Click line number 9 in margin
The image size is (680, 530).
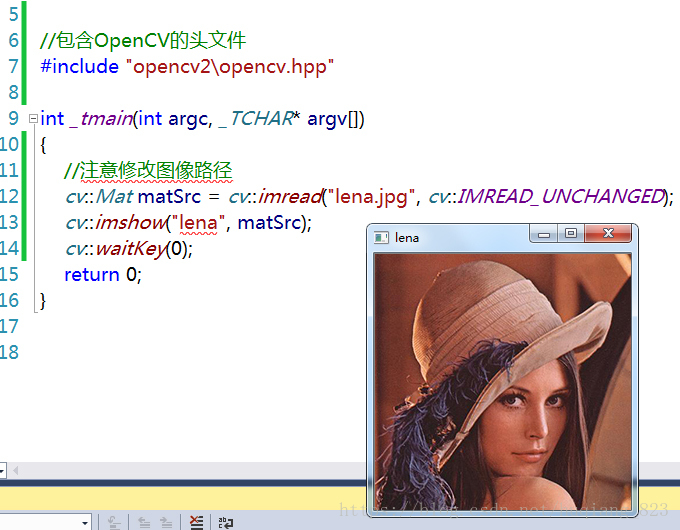(13, 118)
